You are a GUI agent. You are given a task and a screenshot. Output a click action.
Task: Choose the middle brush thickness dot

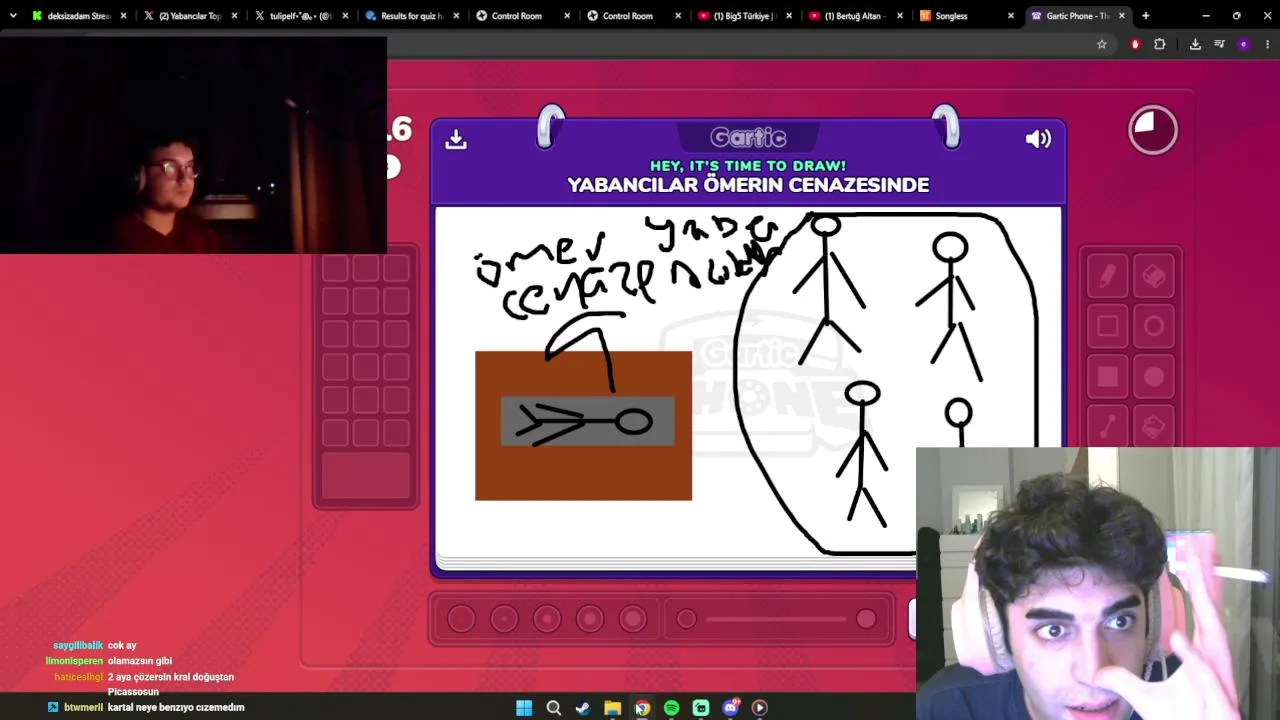coord(547,619)
